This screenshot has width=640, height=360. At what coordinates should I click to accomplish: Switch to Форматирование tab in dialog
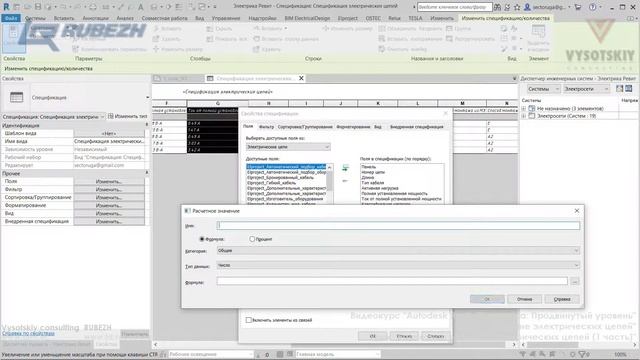click(x=353, y=127)
